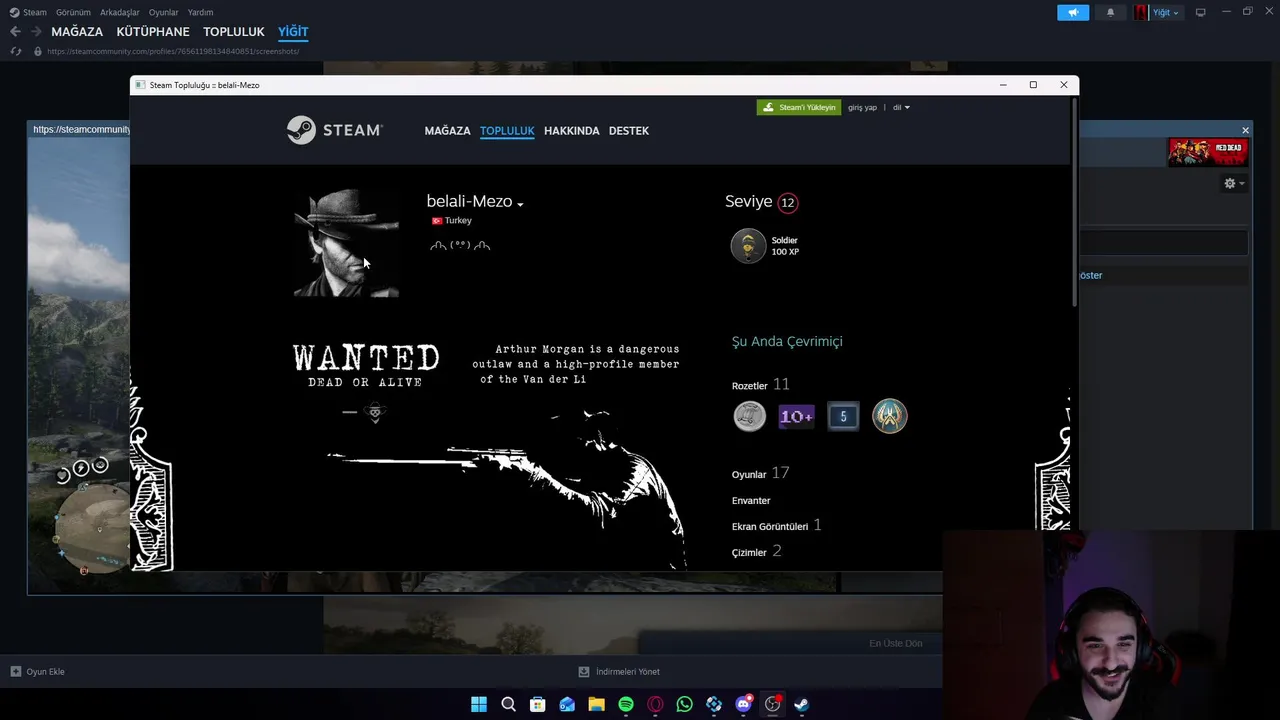
Task: Open the Soldier badge icon
Action: tap(748, 246)
